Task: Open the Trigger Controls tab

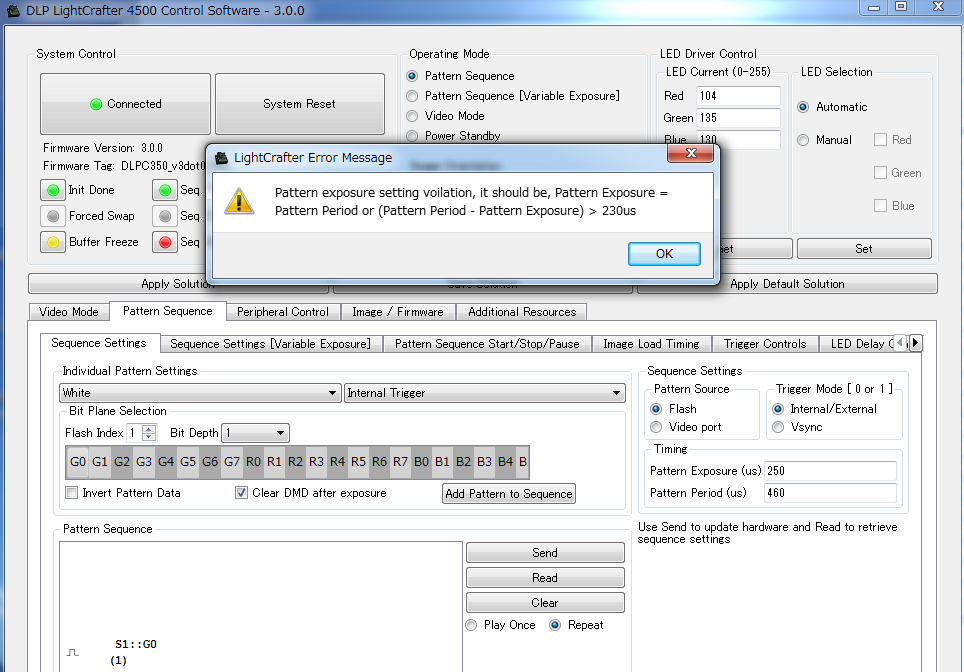Action: (765, 344)
